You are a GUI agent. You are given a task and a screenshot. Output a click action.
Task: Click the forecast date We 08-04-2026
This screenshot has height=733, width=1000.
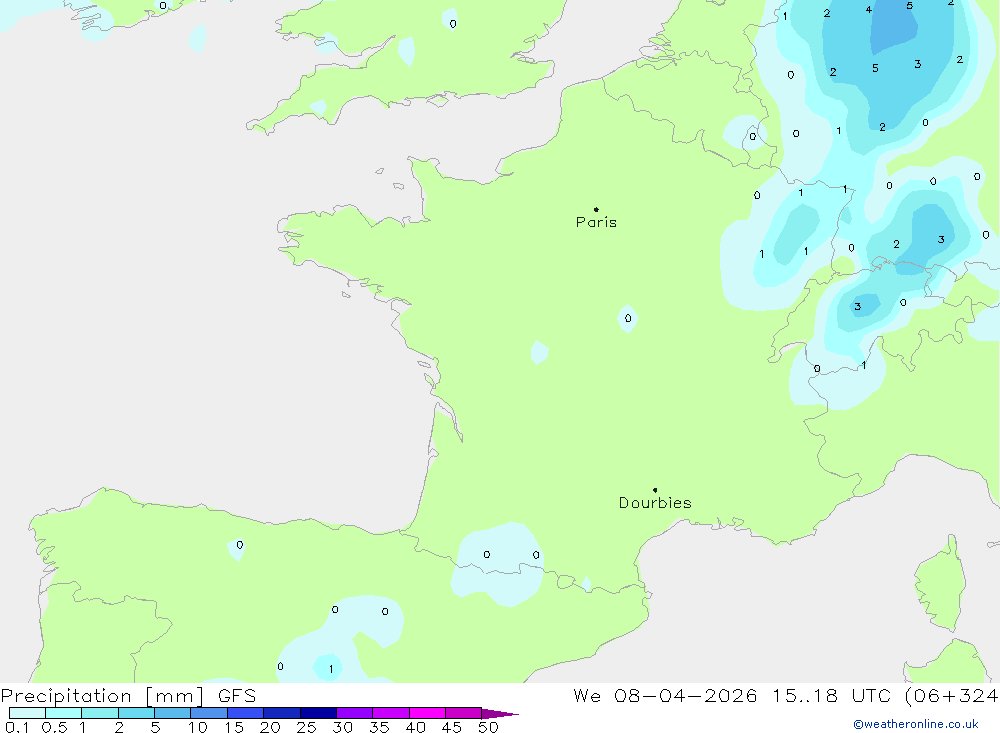pyautogui.click(x=665, y=696)
